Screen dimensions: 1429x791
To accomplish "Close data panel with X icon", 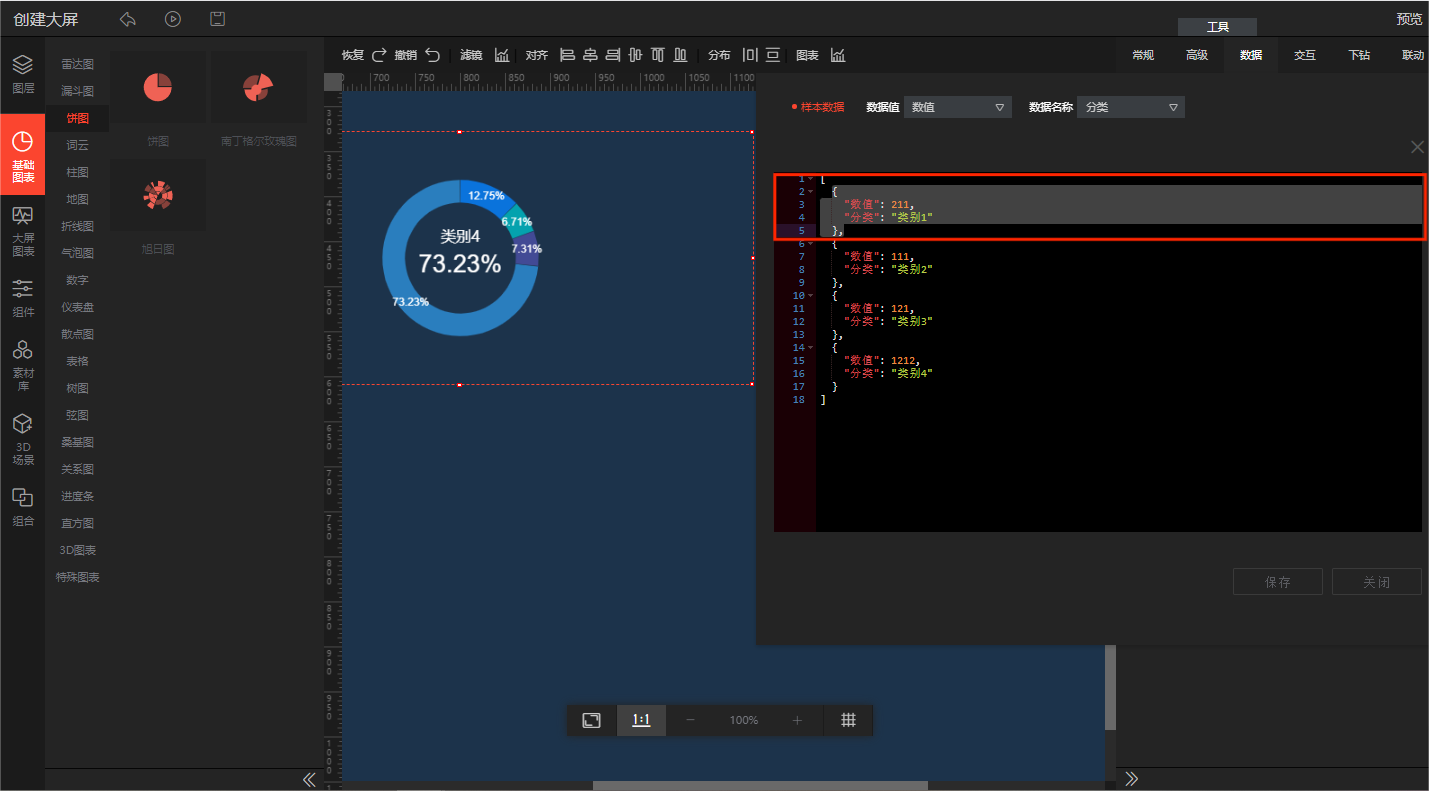I will pyautogui.click(x=1417, y=147).
